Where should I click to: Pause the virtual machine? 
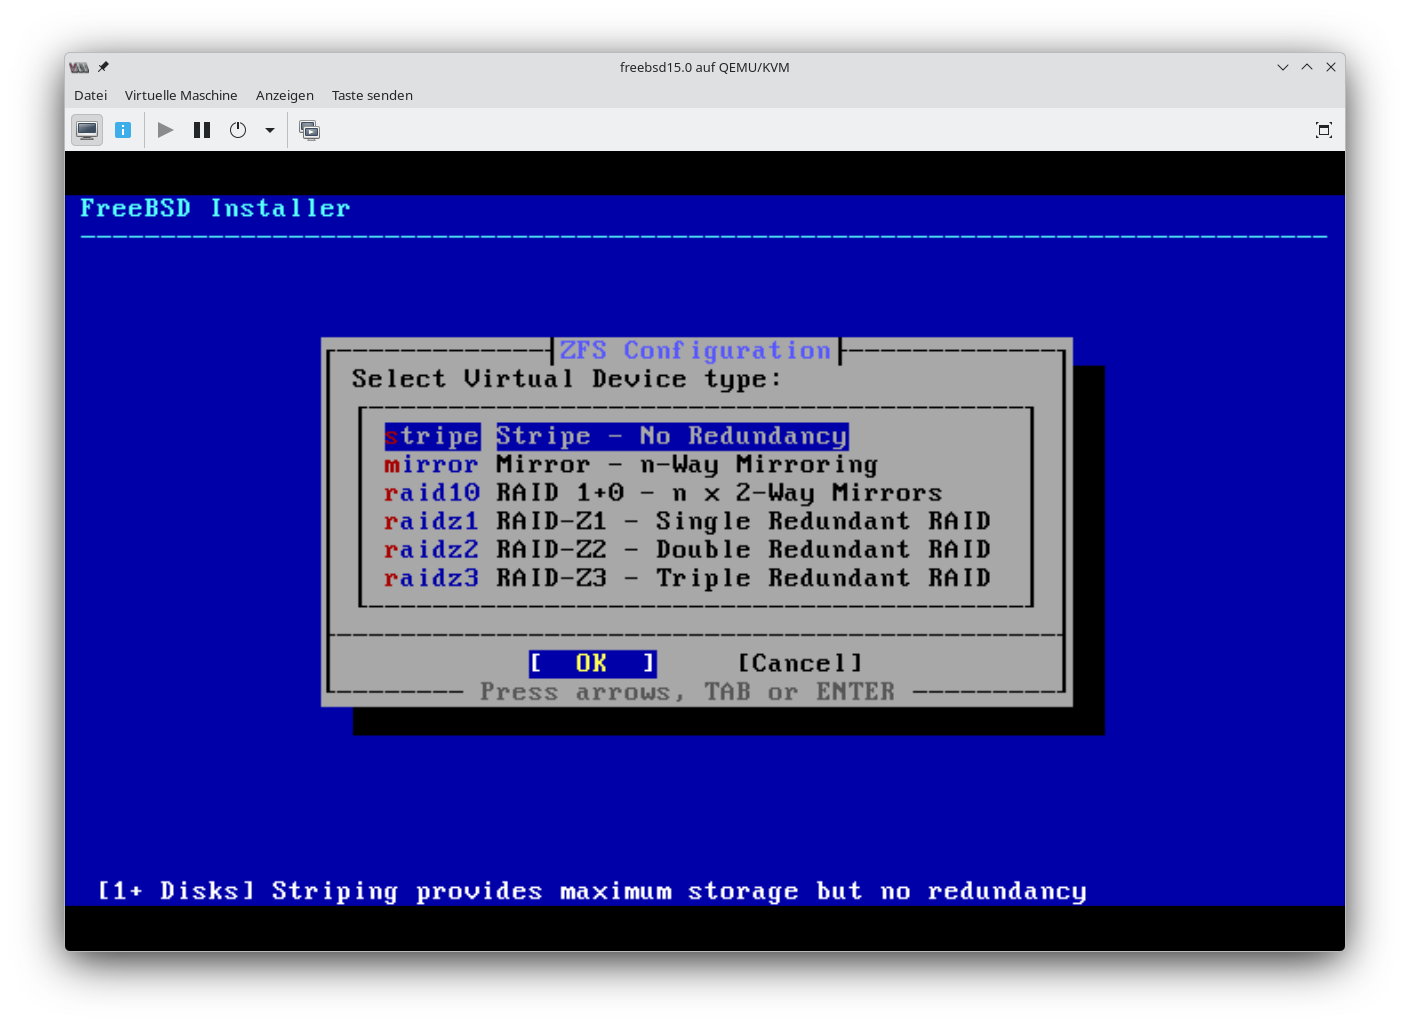pos(202,130)
